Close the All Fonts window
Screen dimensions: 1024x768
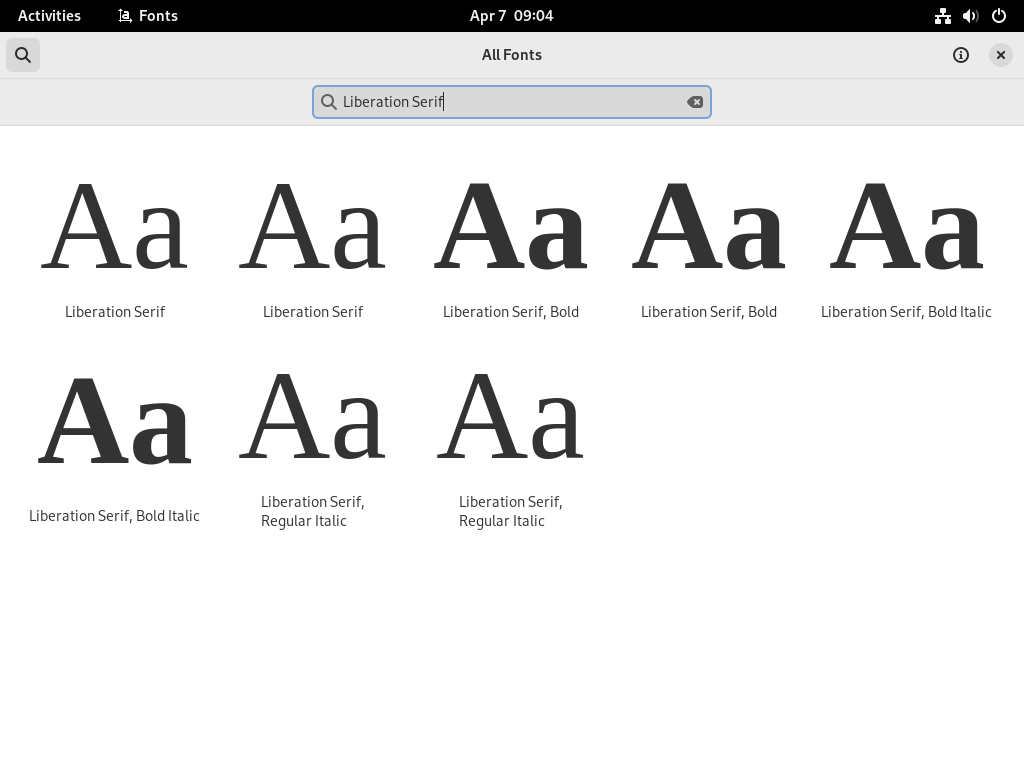point(1000,55)
